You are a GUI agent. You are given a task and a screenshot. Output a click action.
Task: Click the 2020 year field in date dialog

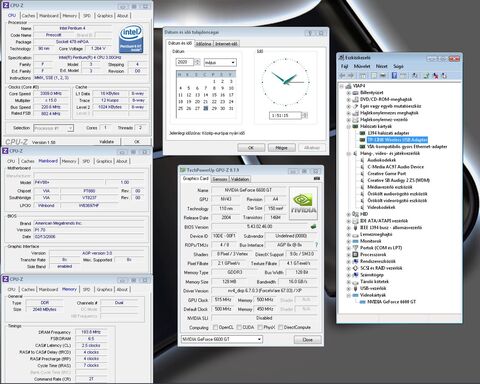click(185, 62)
